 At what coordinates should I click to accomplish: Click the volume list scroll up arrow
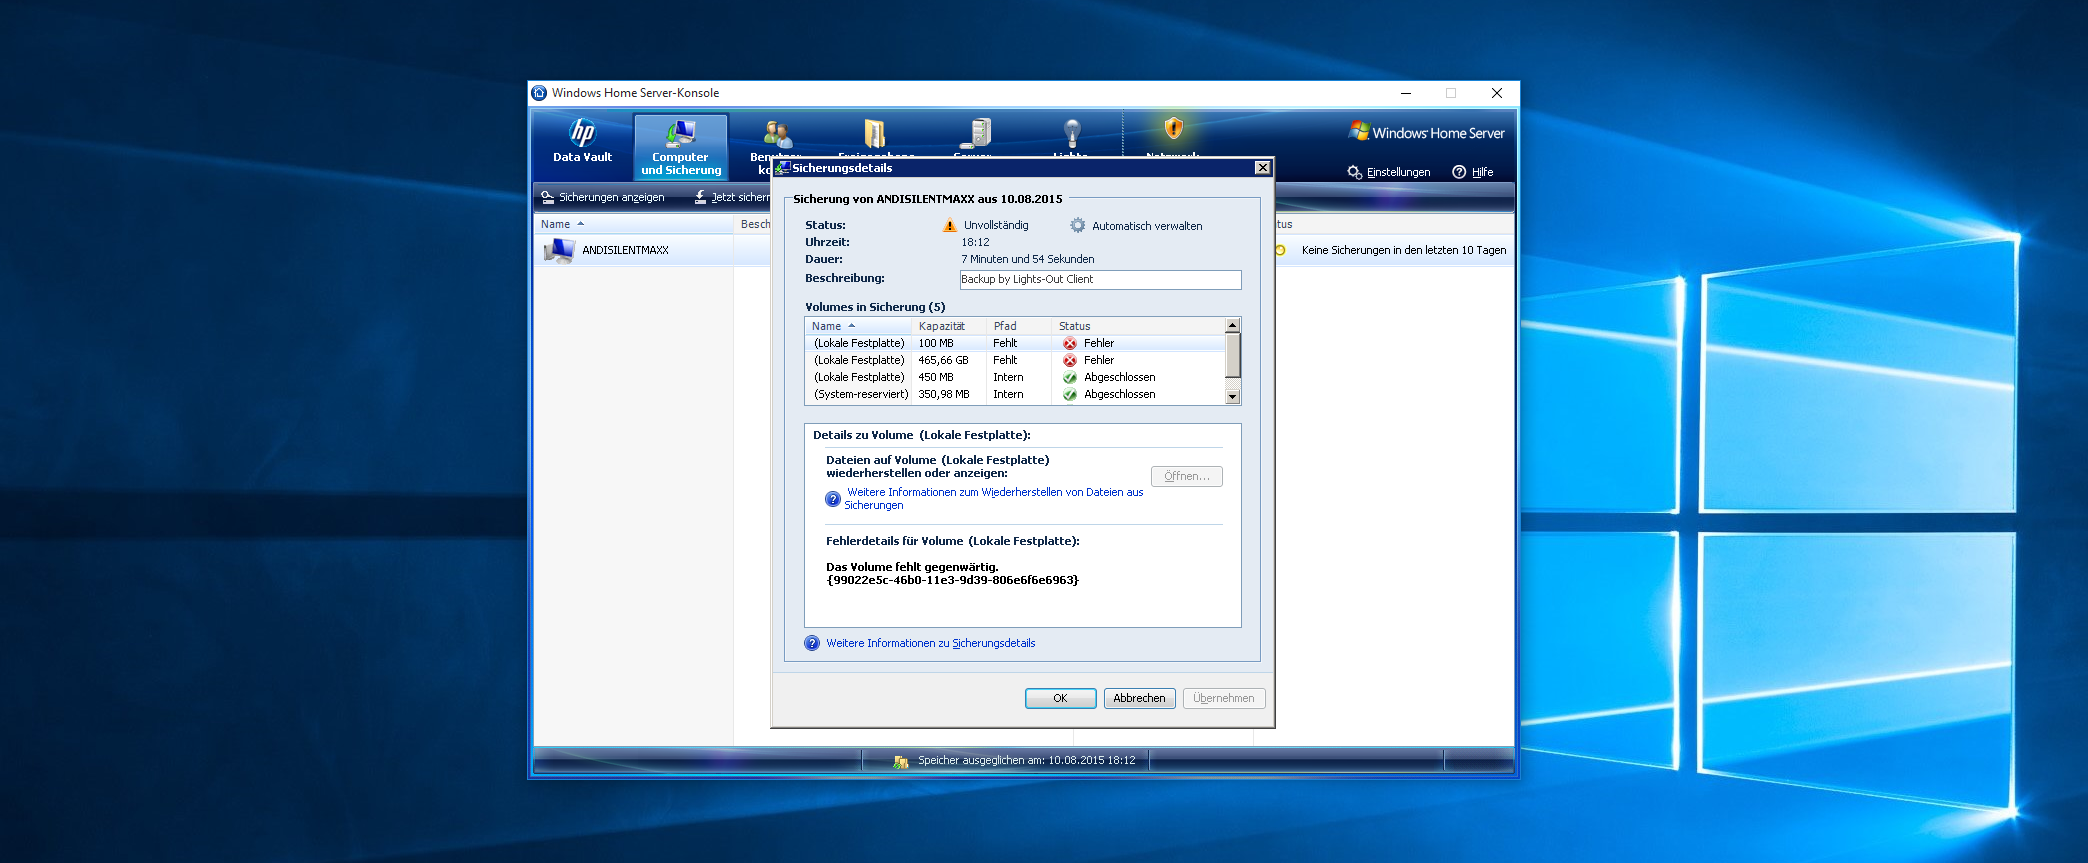(1233, 325)
